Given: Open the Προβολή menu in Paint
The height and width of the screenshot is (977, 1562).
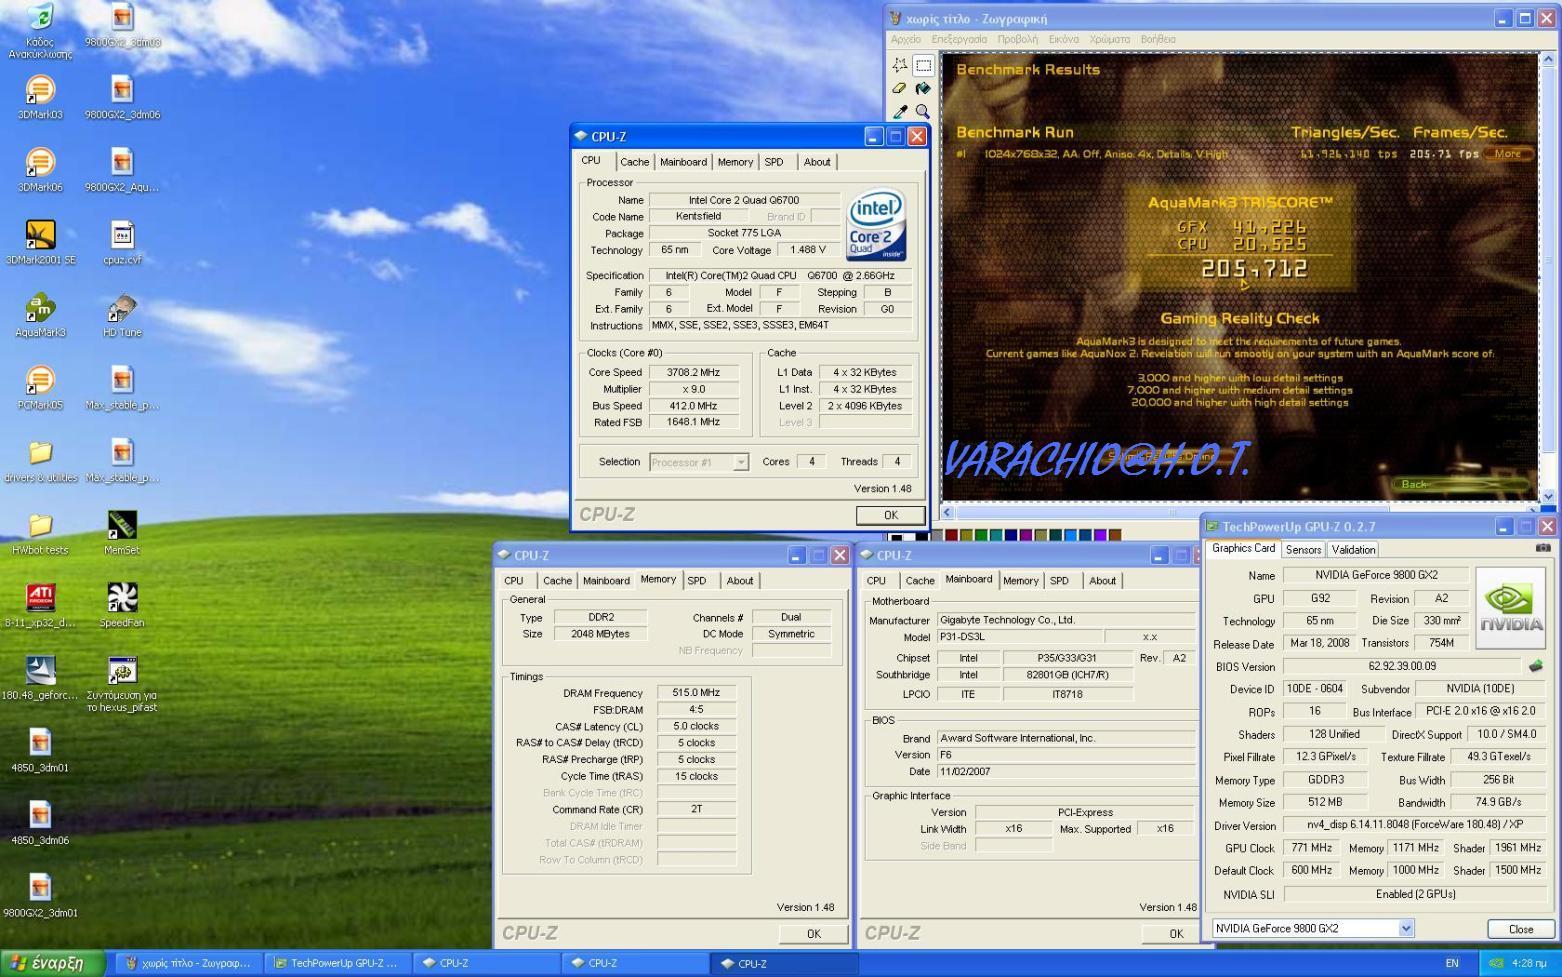Looking at the screenshot, I should (1017, 39).
